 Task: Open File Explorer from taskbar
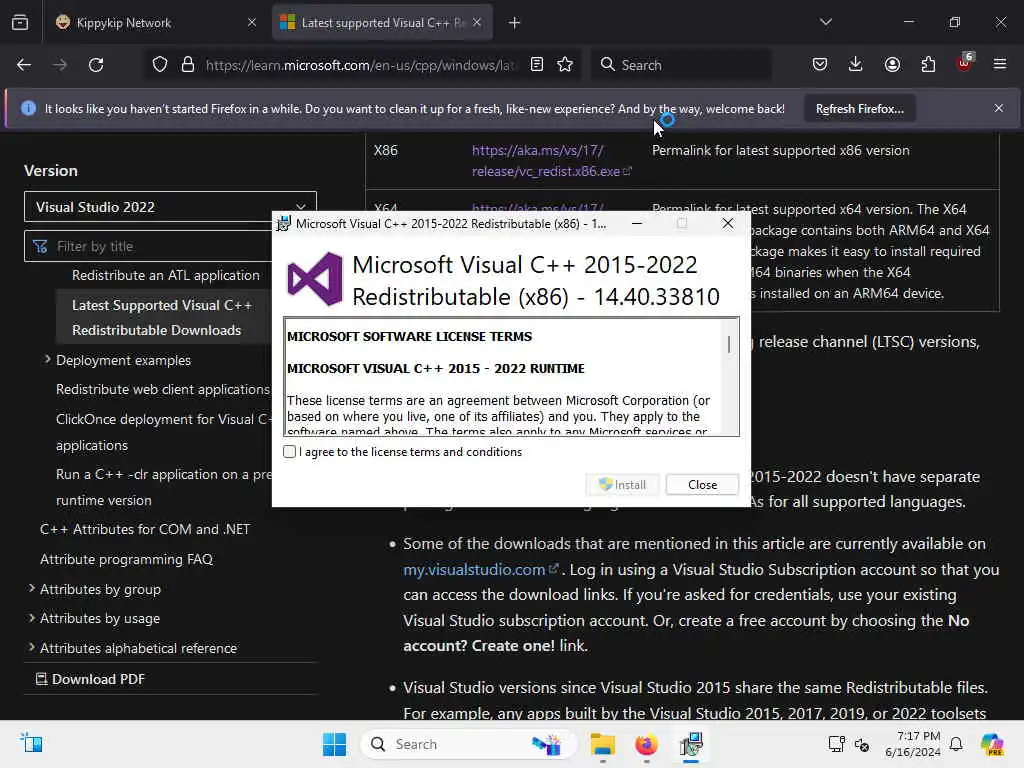[x=602, y=744]
